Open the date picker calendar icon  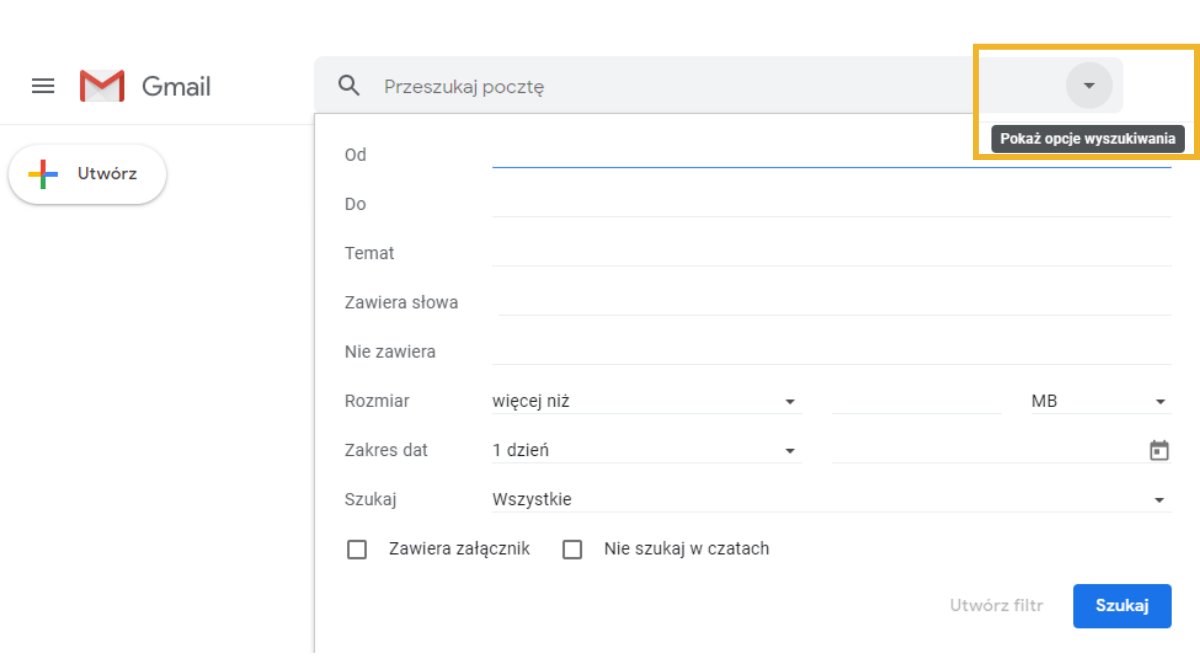pos(1159,450)
